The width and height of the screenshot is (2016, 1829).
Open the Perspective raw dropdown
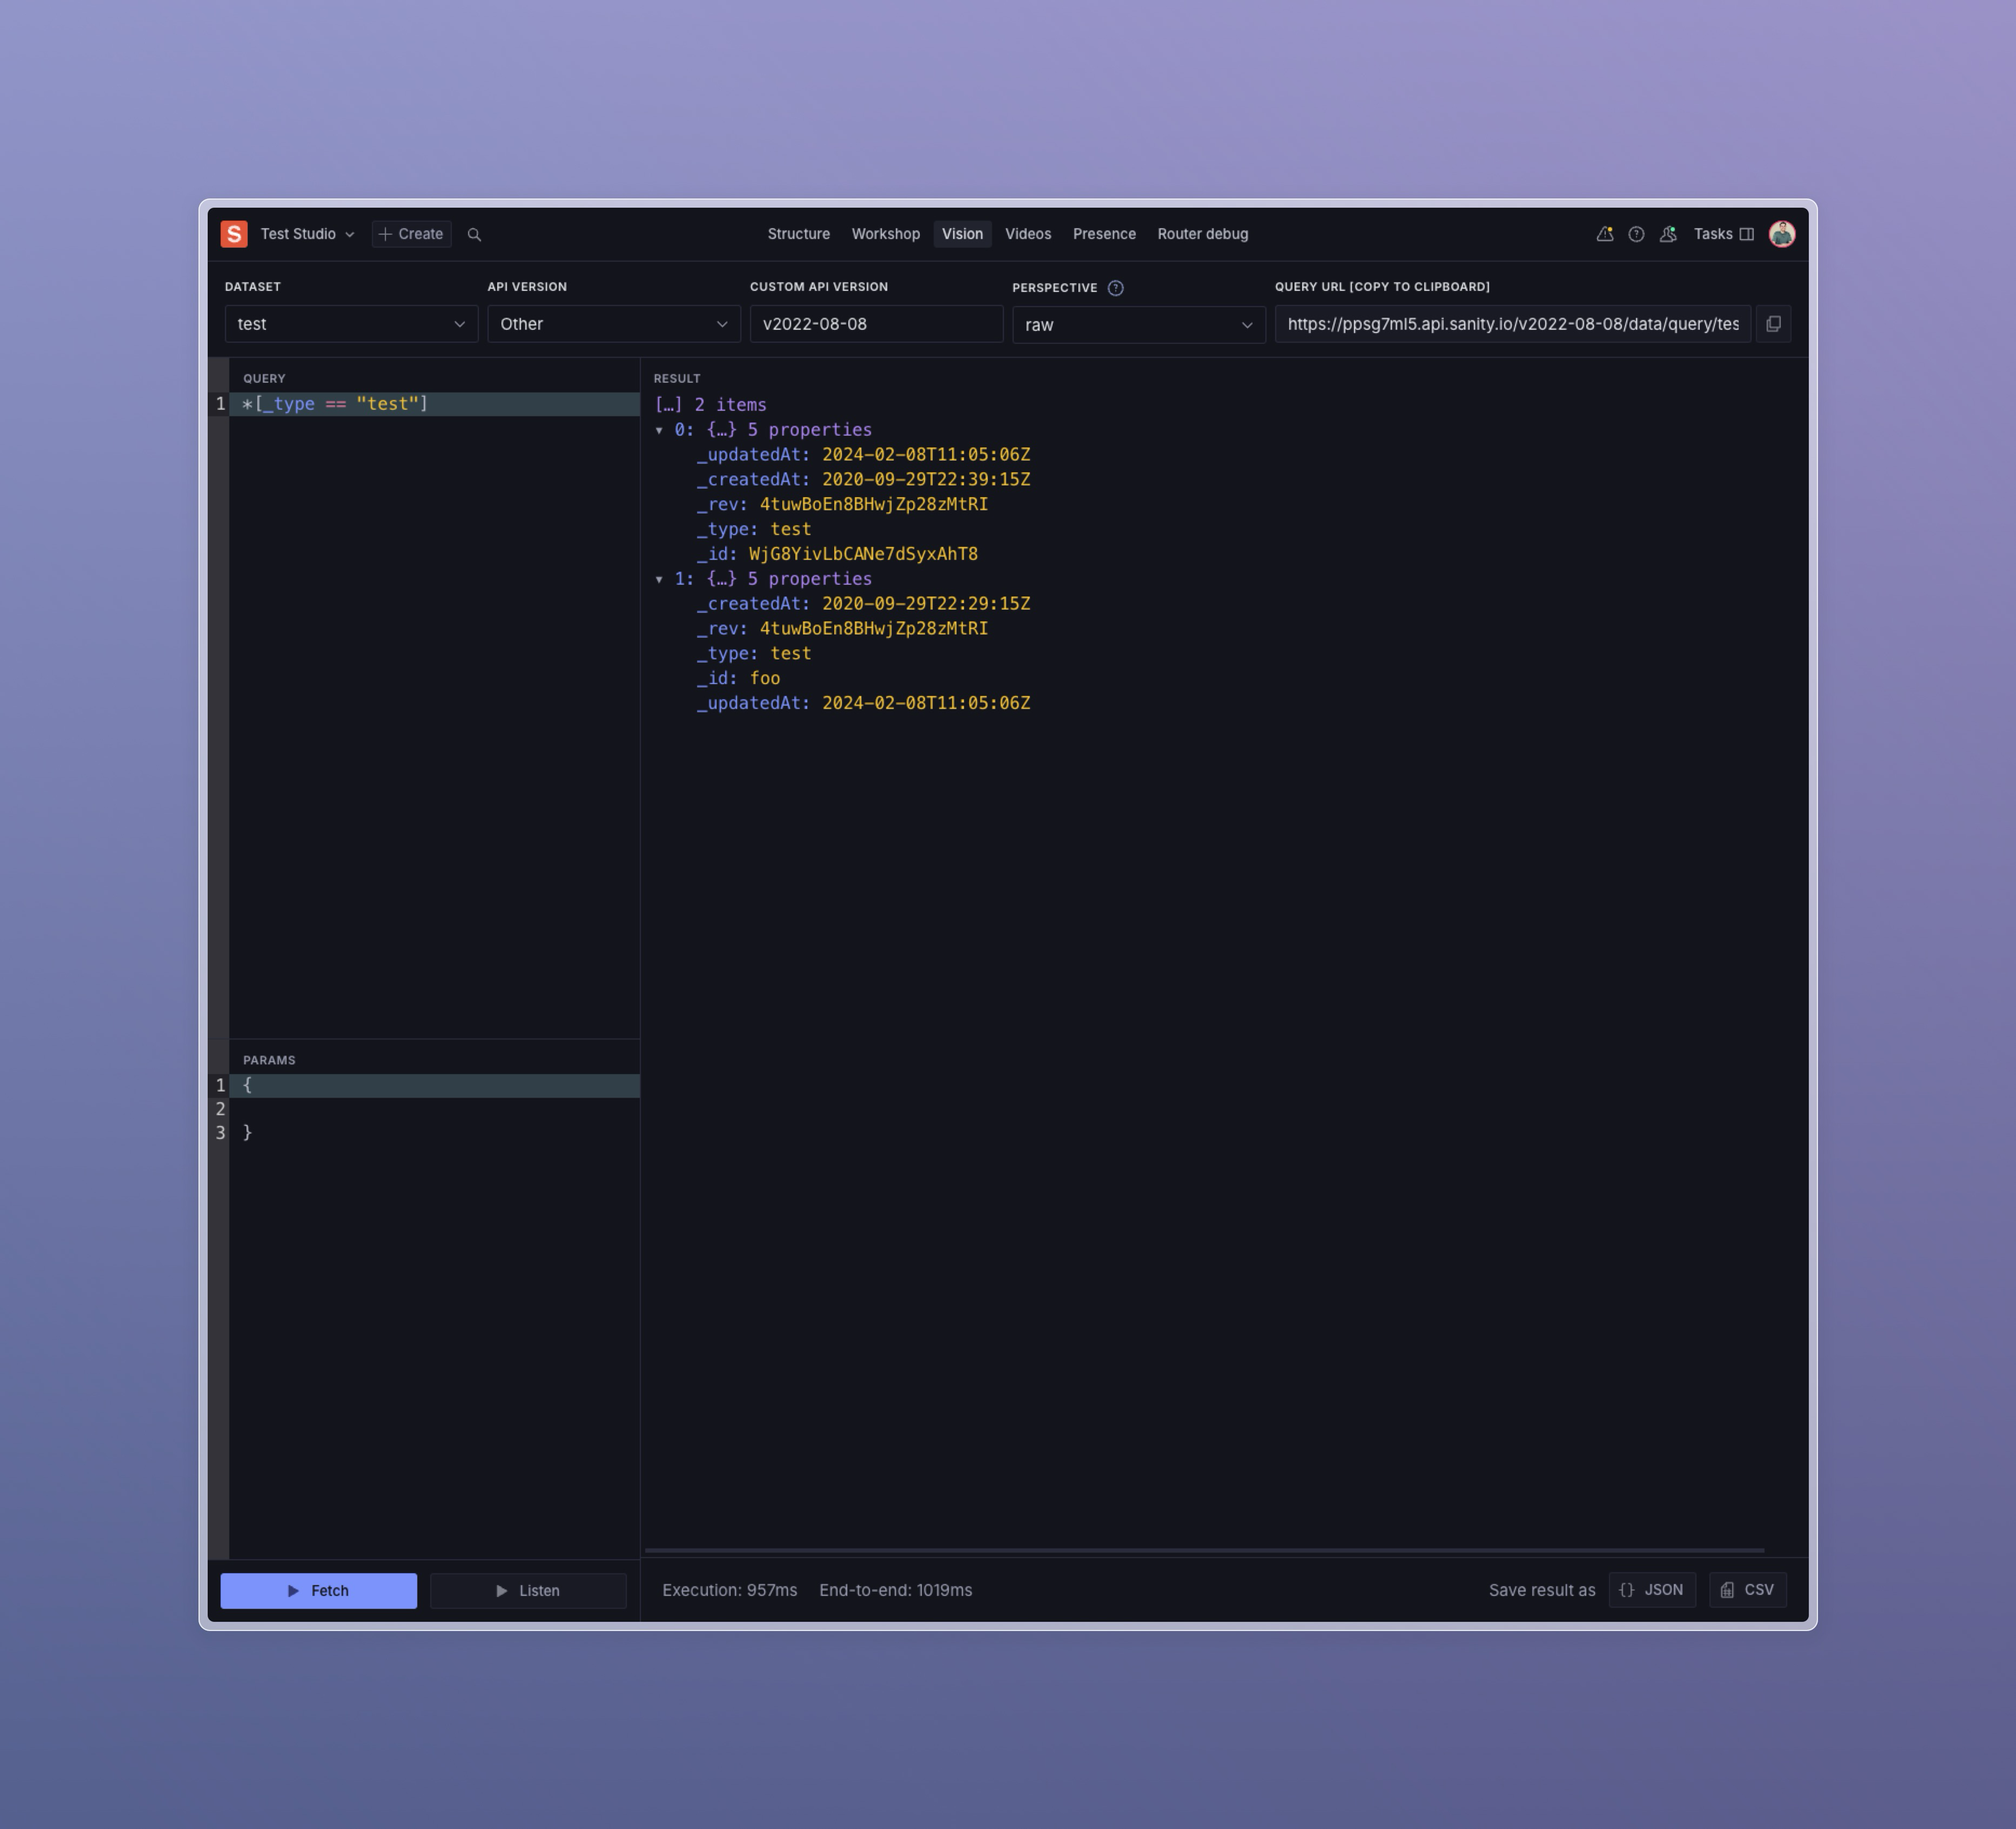point(1138,325)
